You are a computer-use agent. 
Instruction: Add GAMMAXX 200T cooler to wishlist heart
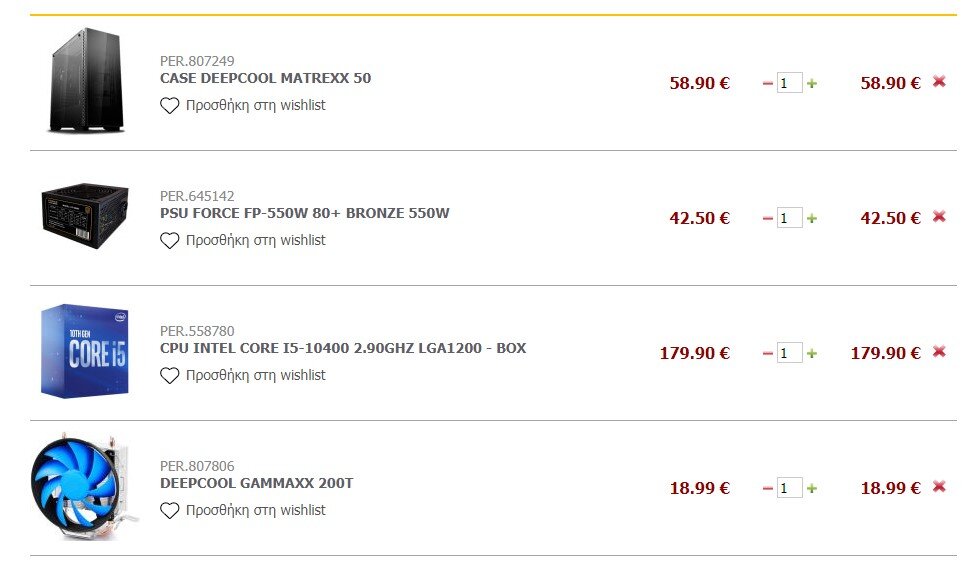[x=170, y=510]
